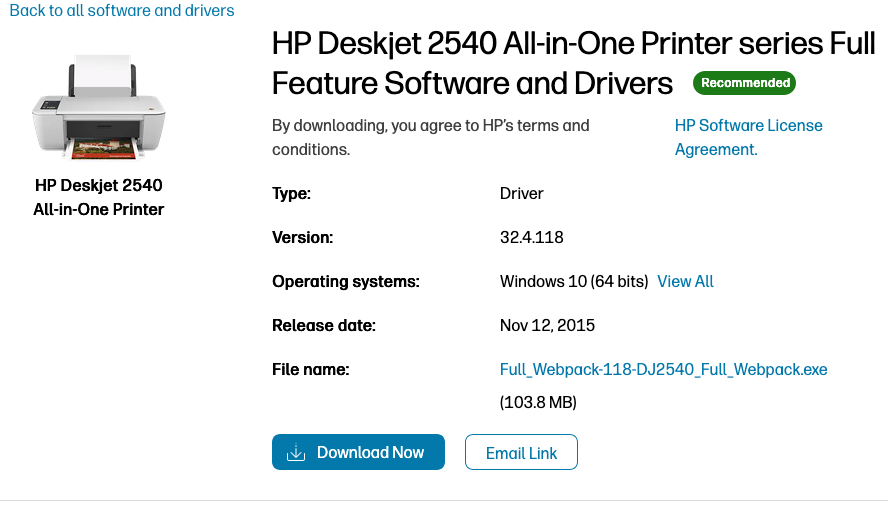888x505 pixels.
Task: Click the Windows 10 (64 bits) text
Action: [574, 282]
